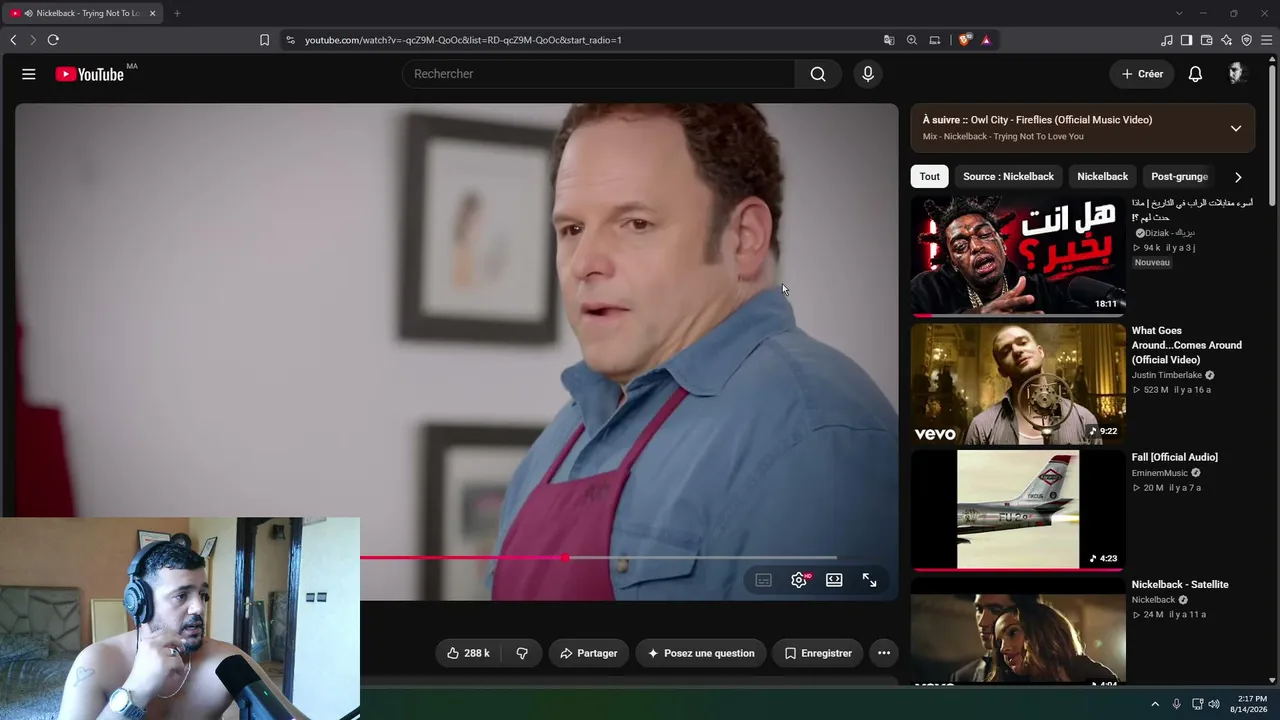
Task: Open the EminemMusic channel link
Action: pos(1160,473)
